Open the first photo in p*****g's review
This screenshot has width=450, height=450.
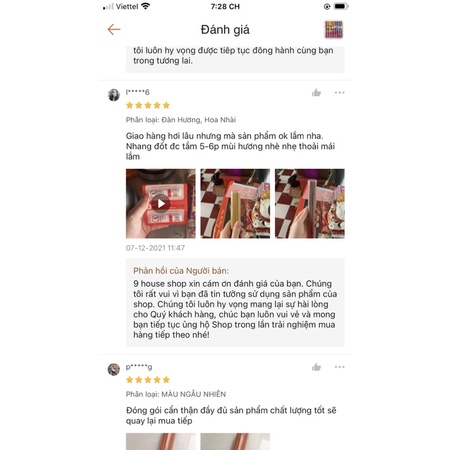pos(161,441)
